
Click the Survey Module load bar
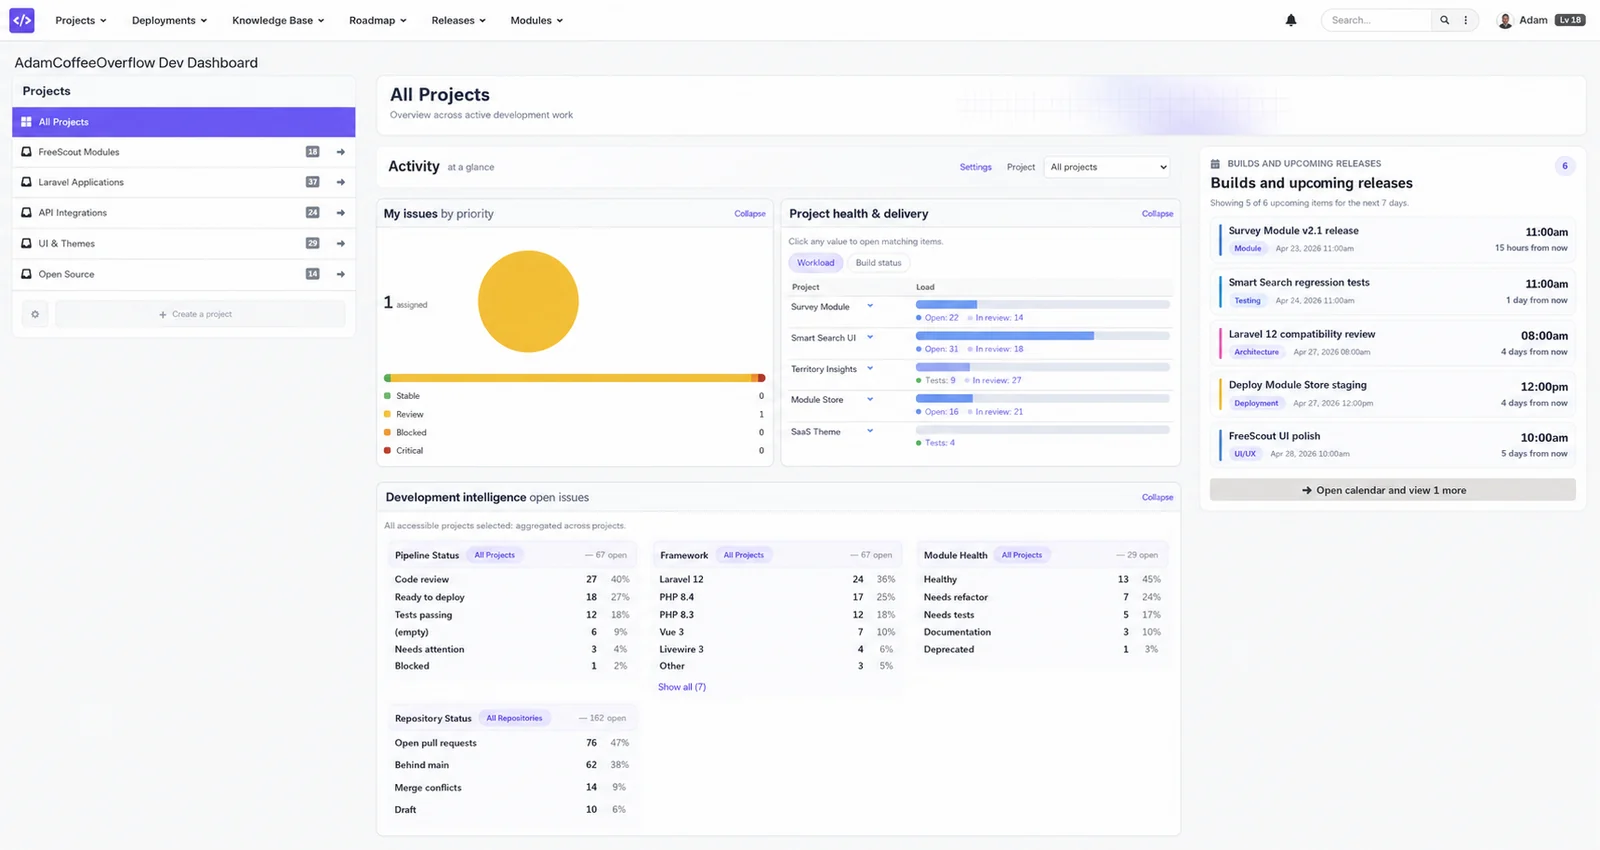pyautogui.click(x=1043, y=304)
